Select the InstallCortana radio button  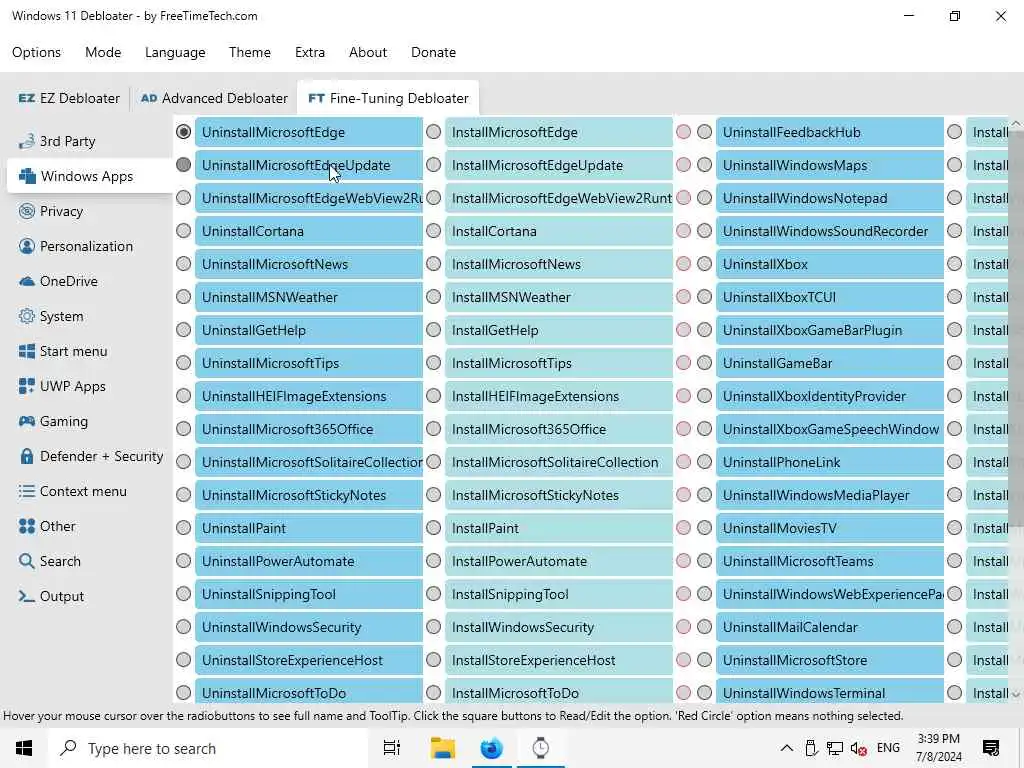(x=434, y=231)
